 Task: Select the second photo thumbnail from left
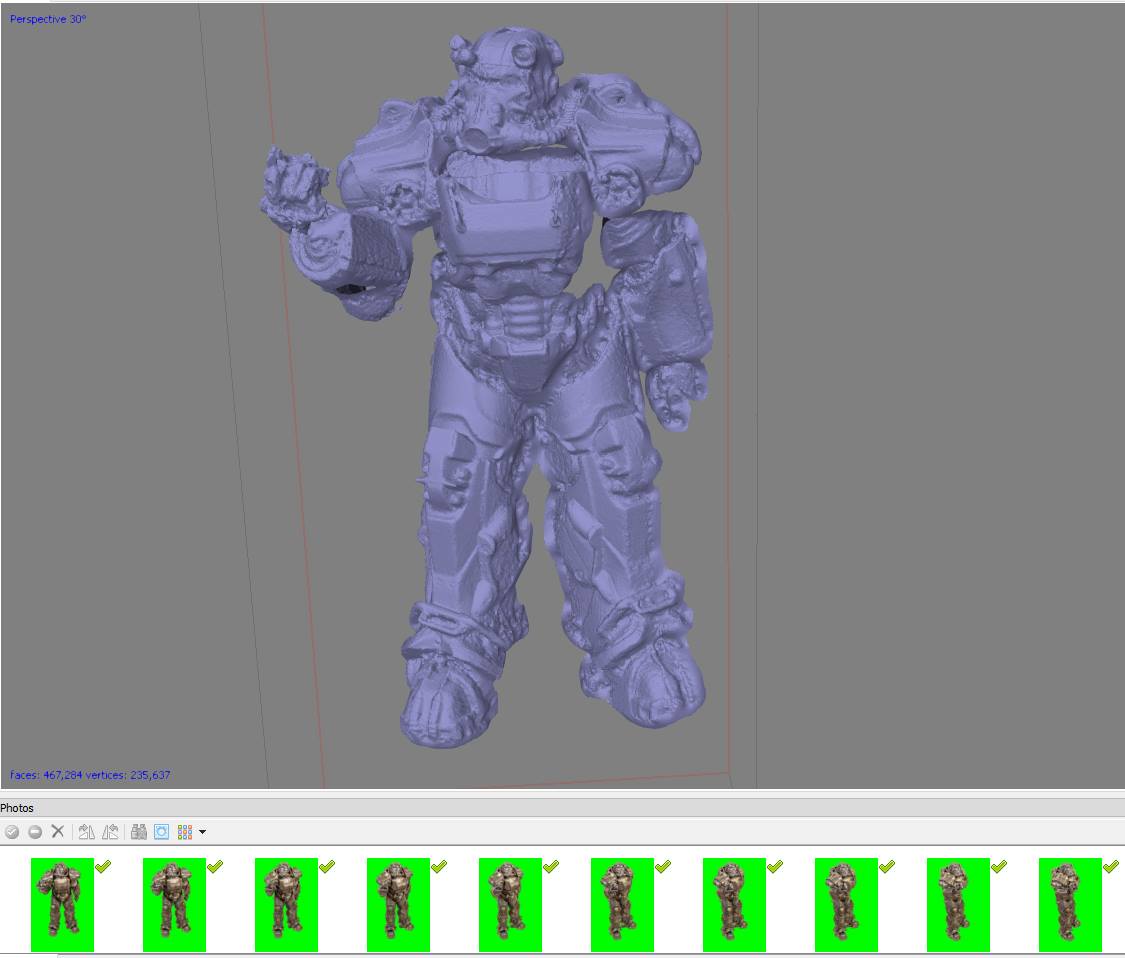coord(174,904)
